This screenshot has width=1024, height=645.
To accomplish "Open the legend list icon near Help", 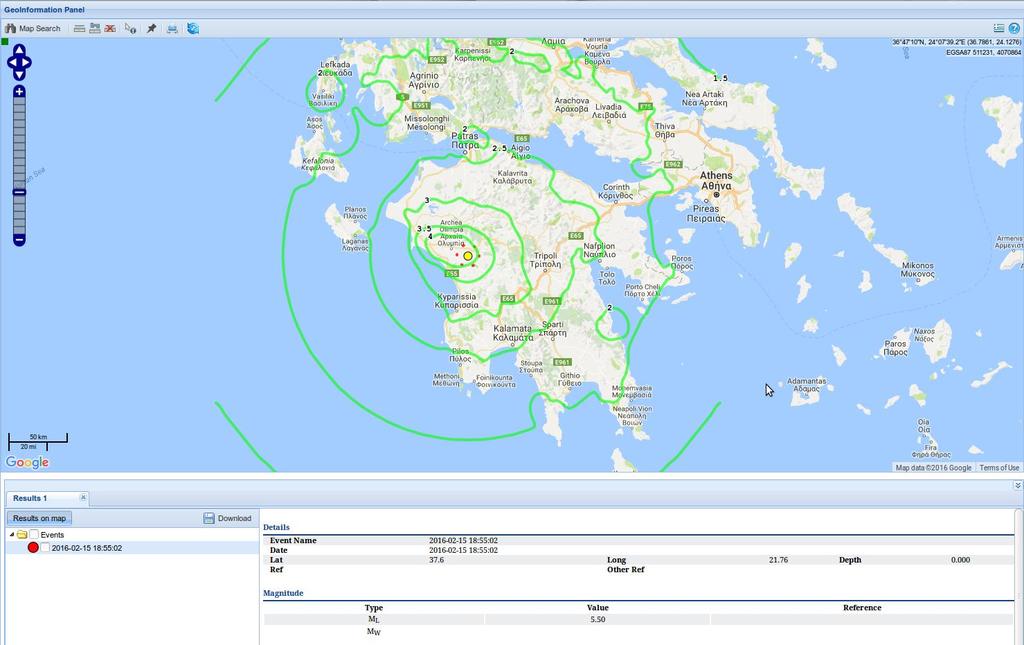I will pyautogui.click(x=999, y=28).
